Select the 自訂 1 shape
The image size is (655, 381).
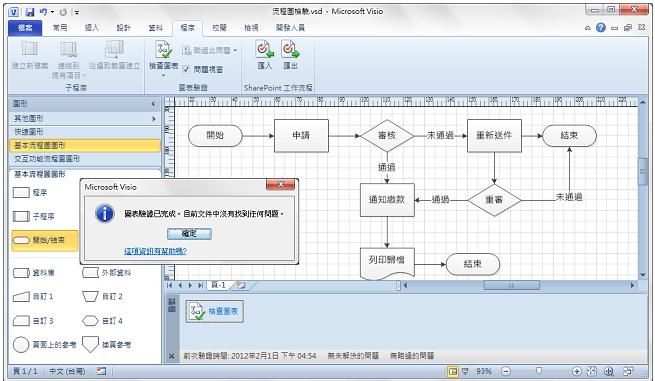pyautogui.click(x=33, y=297)
